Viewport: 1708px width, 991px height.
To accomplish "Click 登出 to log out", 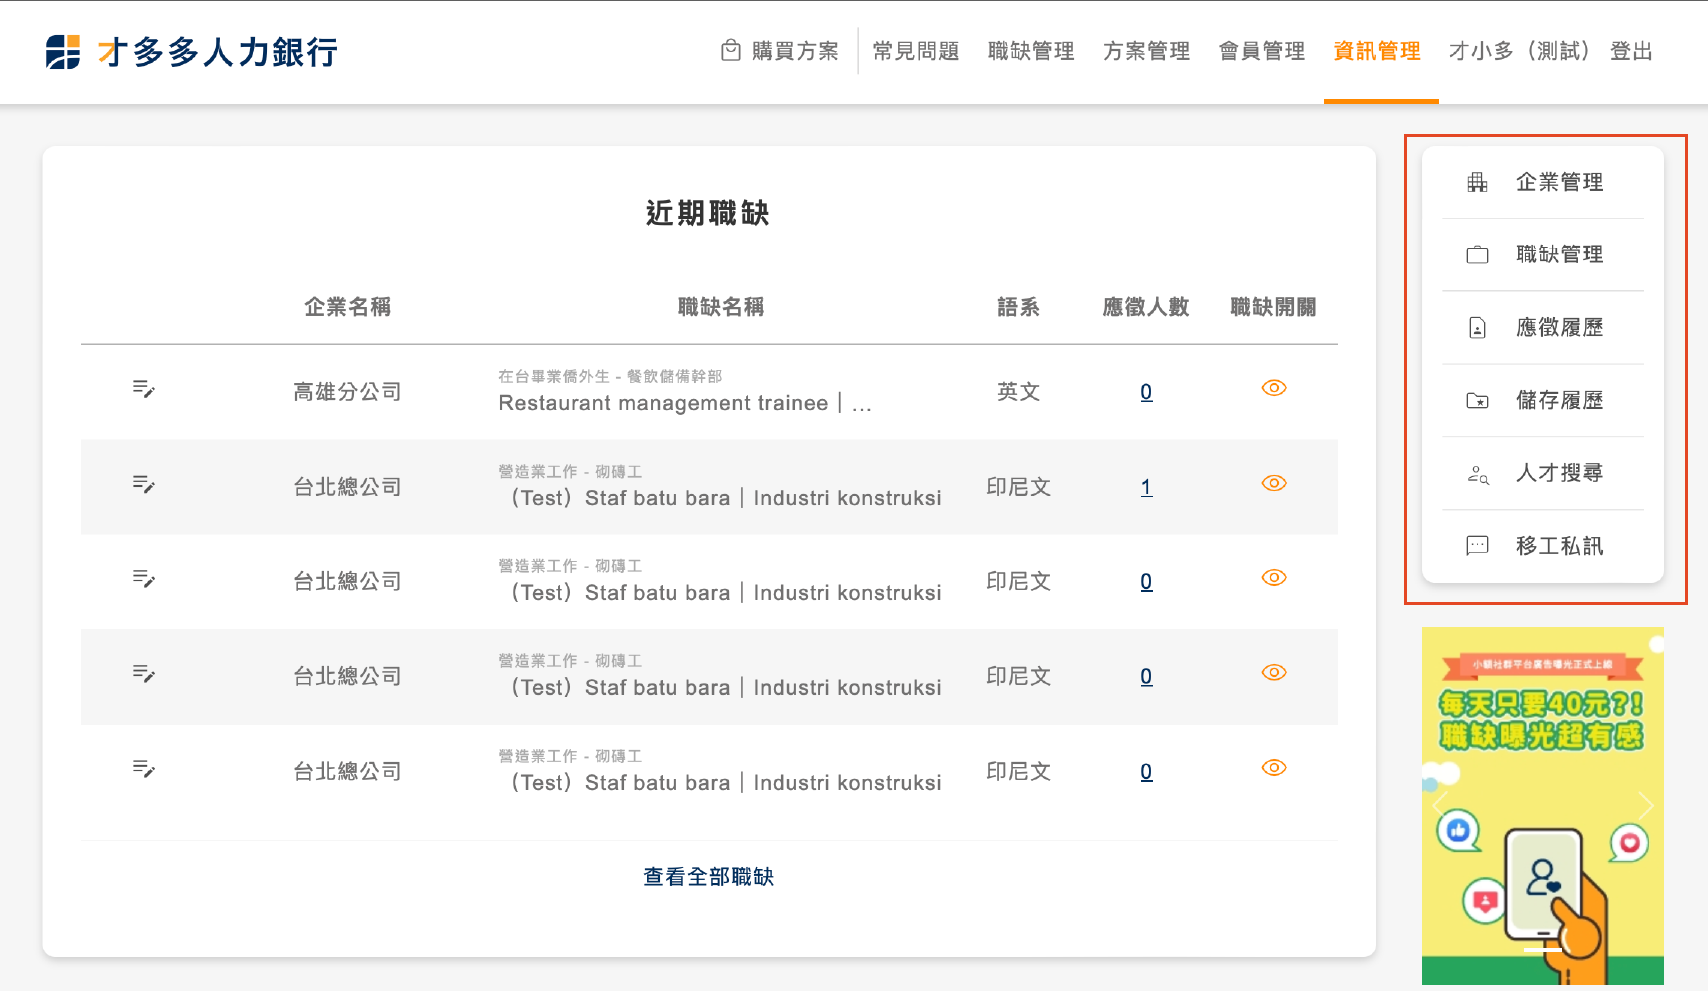I will (1631, 51).
